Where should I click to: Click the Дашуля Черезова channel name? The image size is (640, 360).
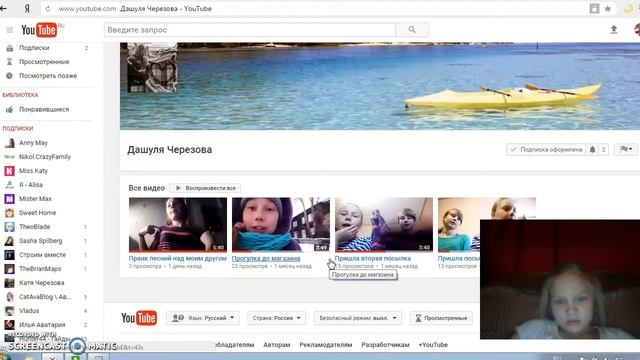[169, 150]
